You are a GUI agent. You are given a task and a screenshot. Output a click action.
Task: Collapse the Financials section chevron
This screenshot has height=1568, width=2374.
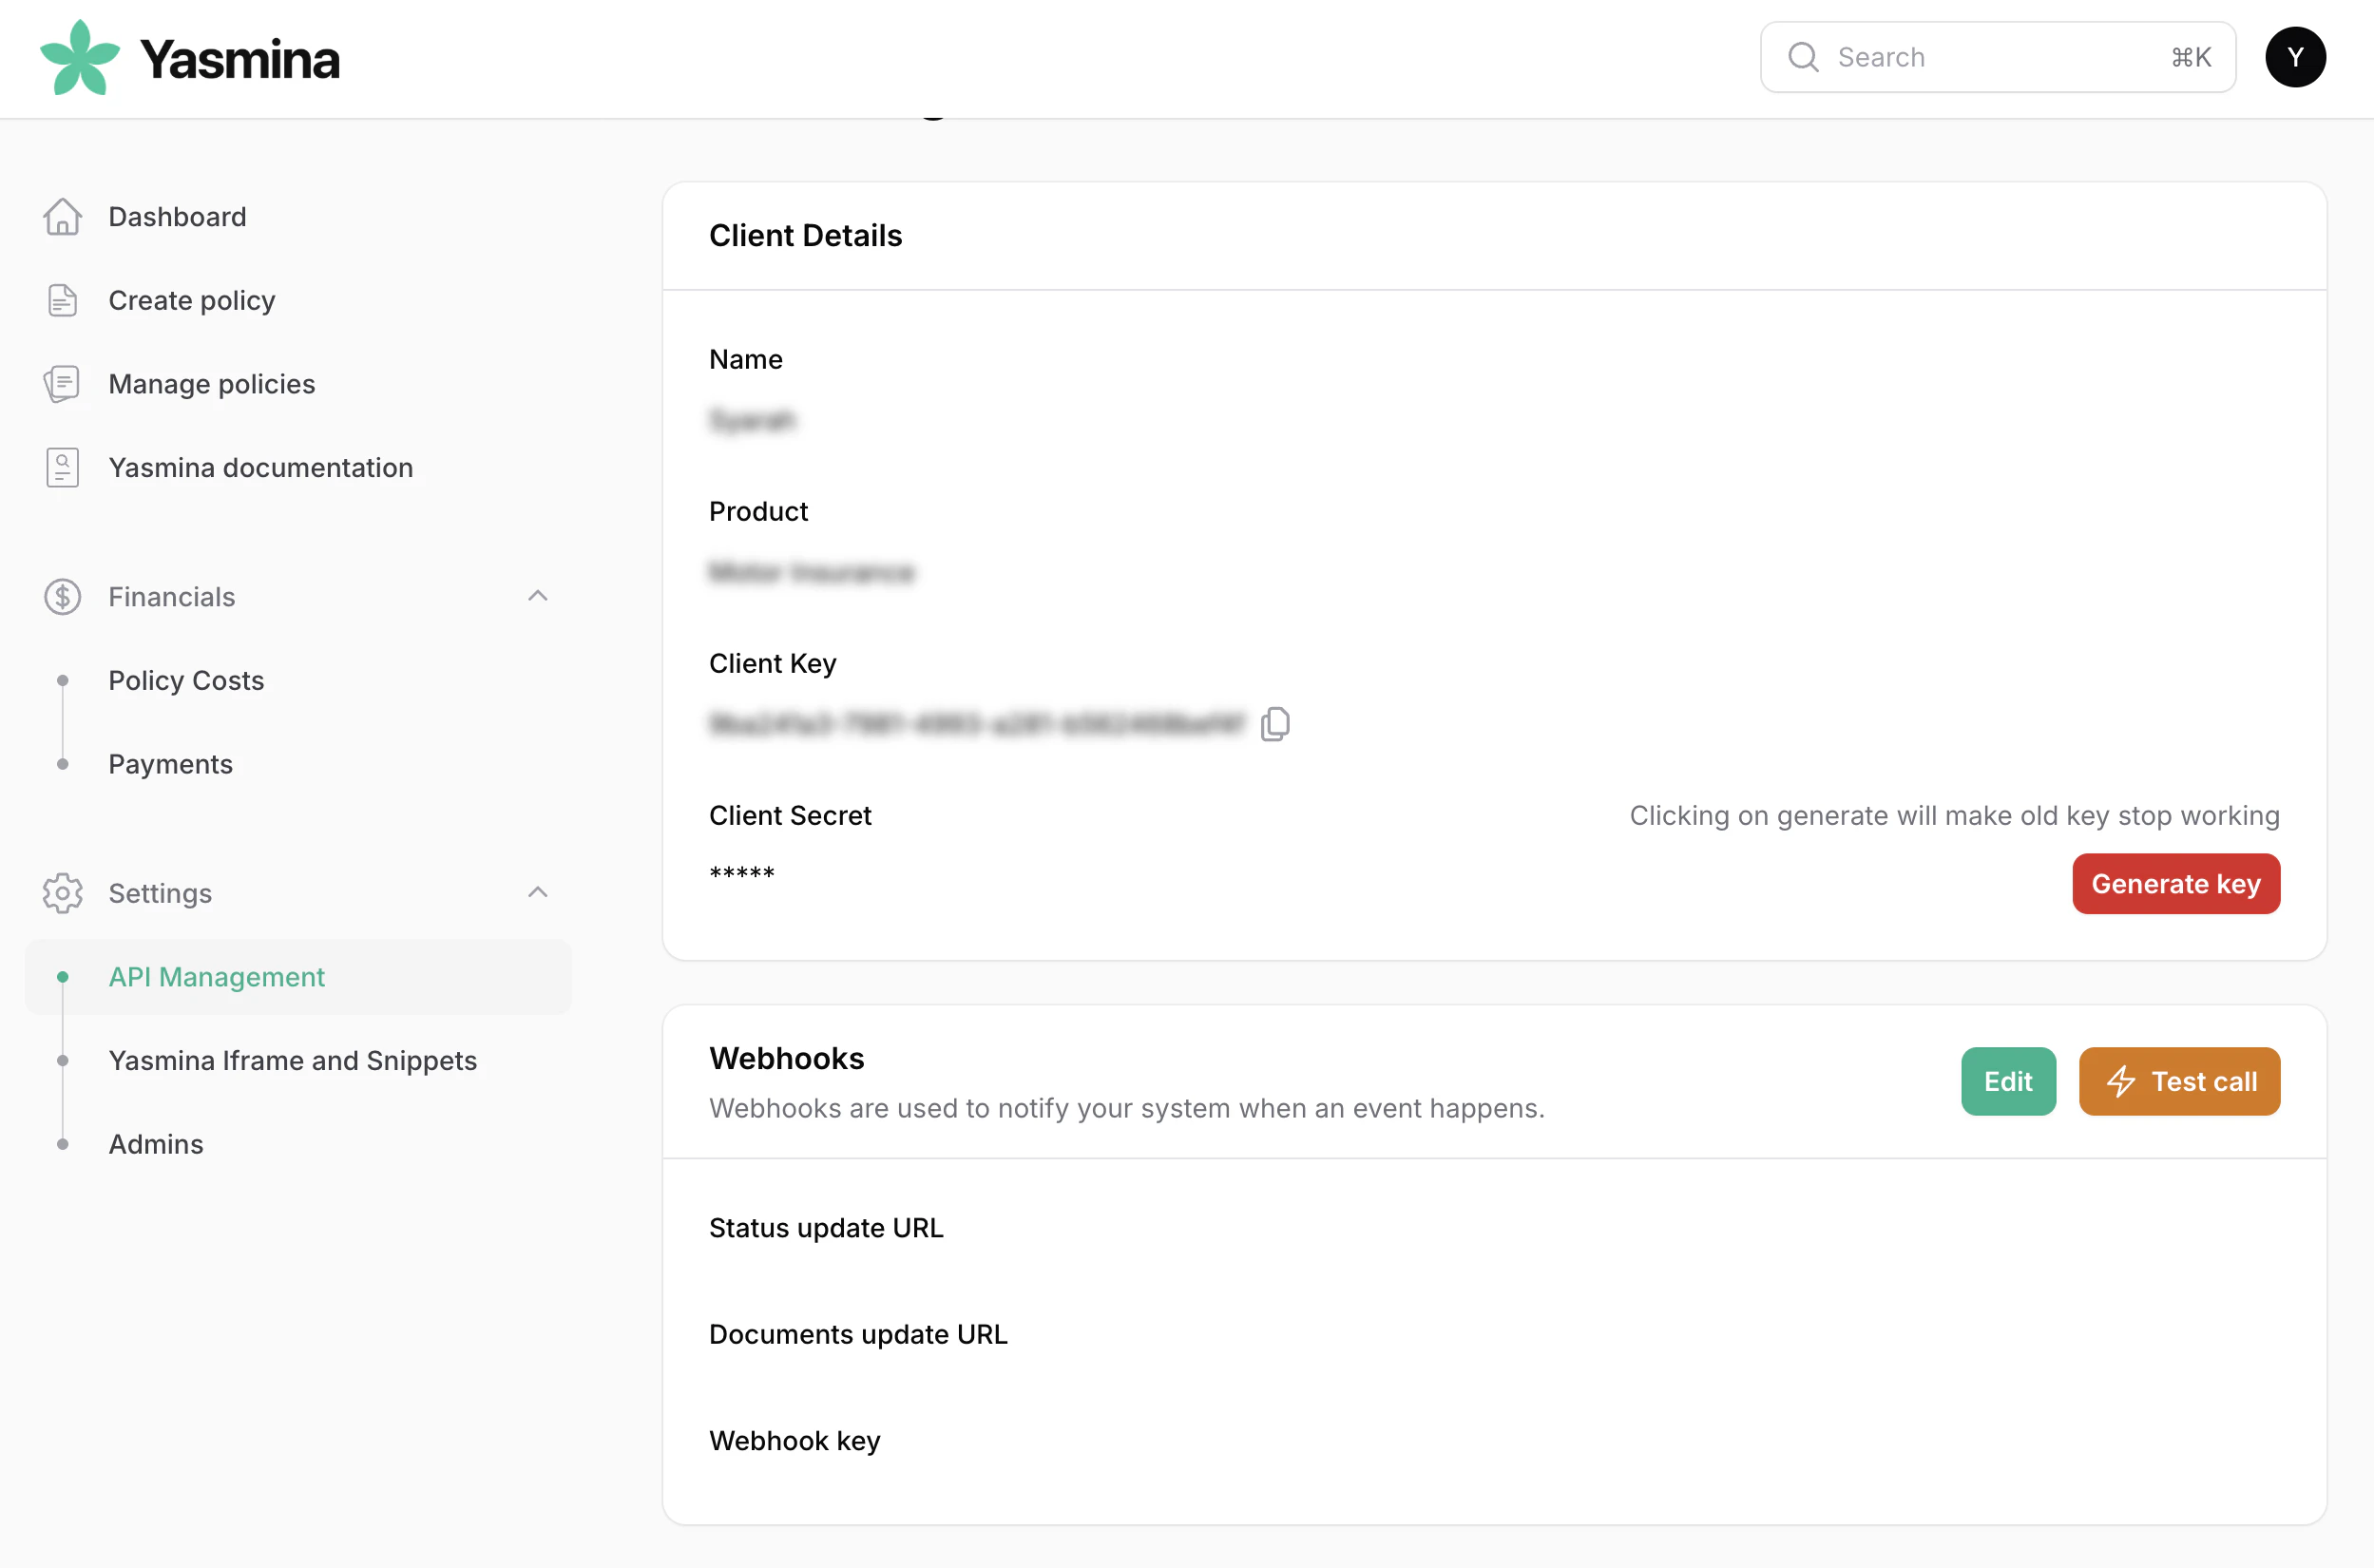tap(538, 596)
